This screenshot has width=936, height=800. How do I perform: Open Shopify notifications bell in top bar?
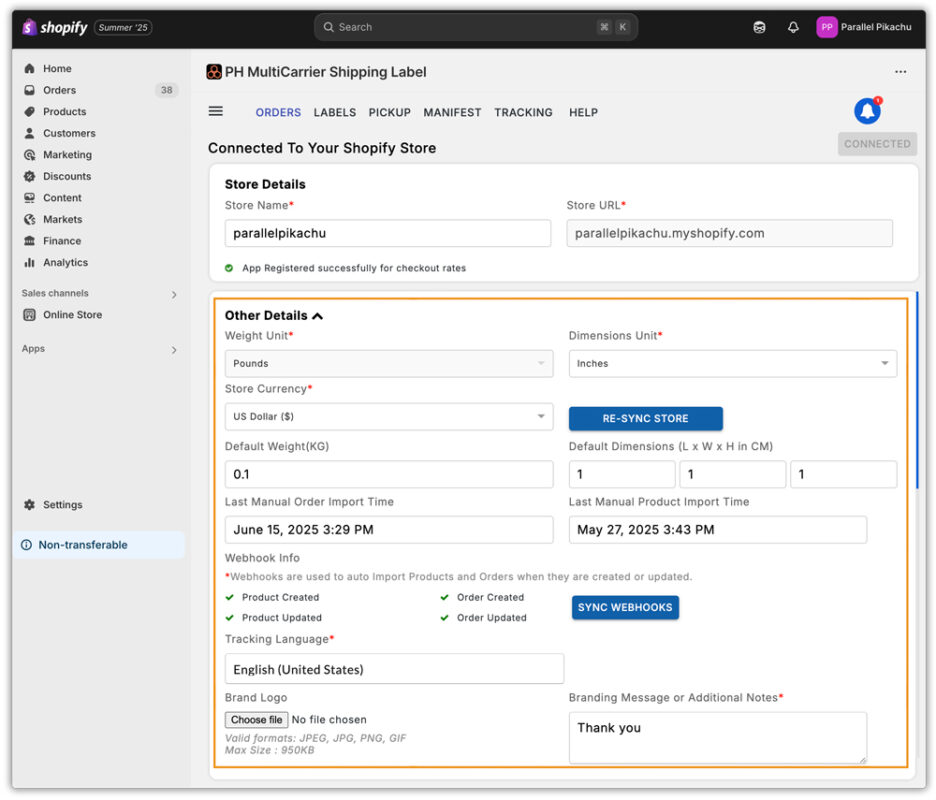pos(793,27)
